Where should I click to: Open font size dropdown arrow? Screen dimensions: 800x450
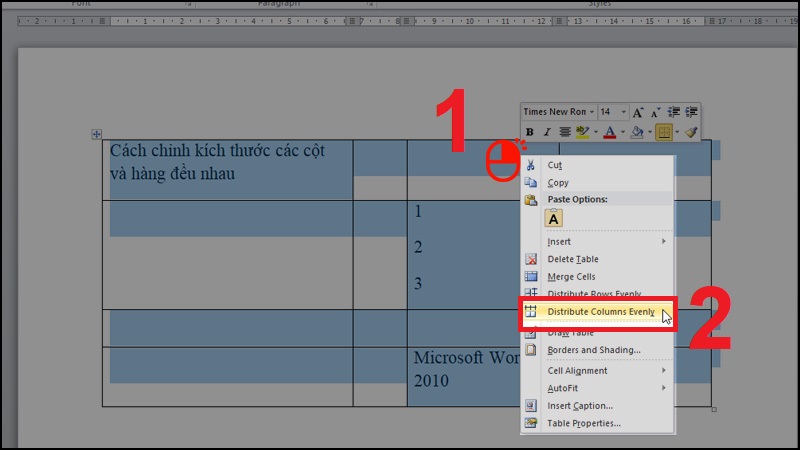point(623,112)
